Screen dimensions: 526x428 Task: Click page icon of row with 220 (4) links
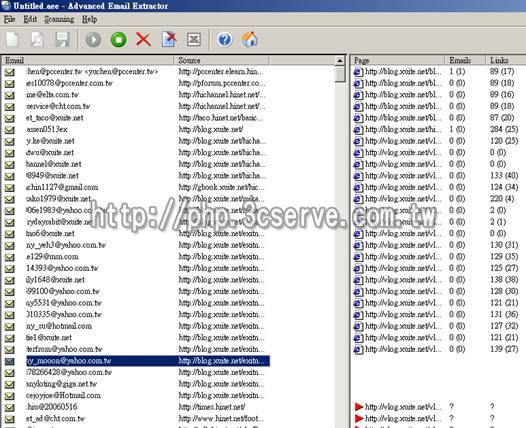pos(358,199)
